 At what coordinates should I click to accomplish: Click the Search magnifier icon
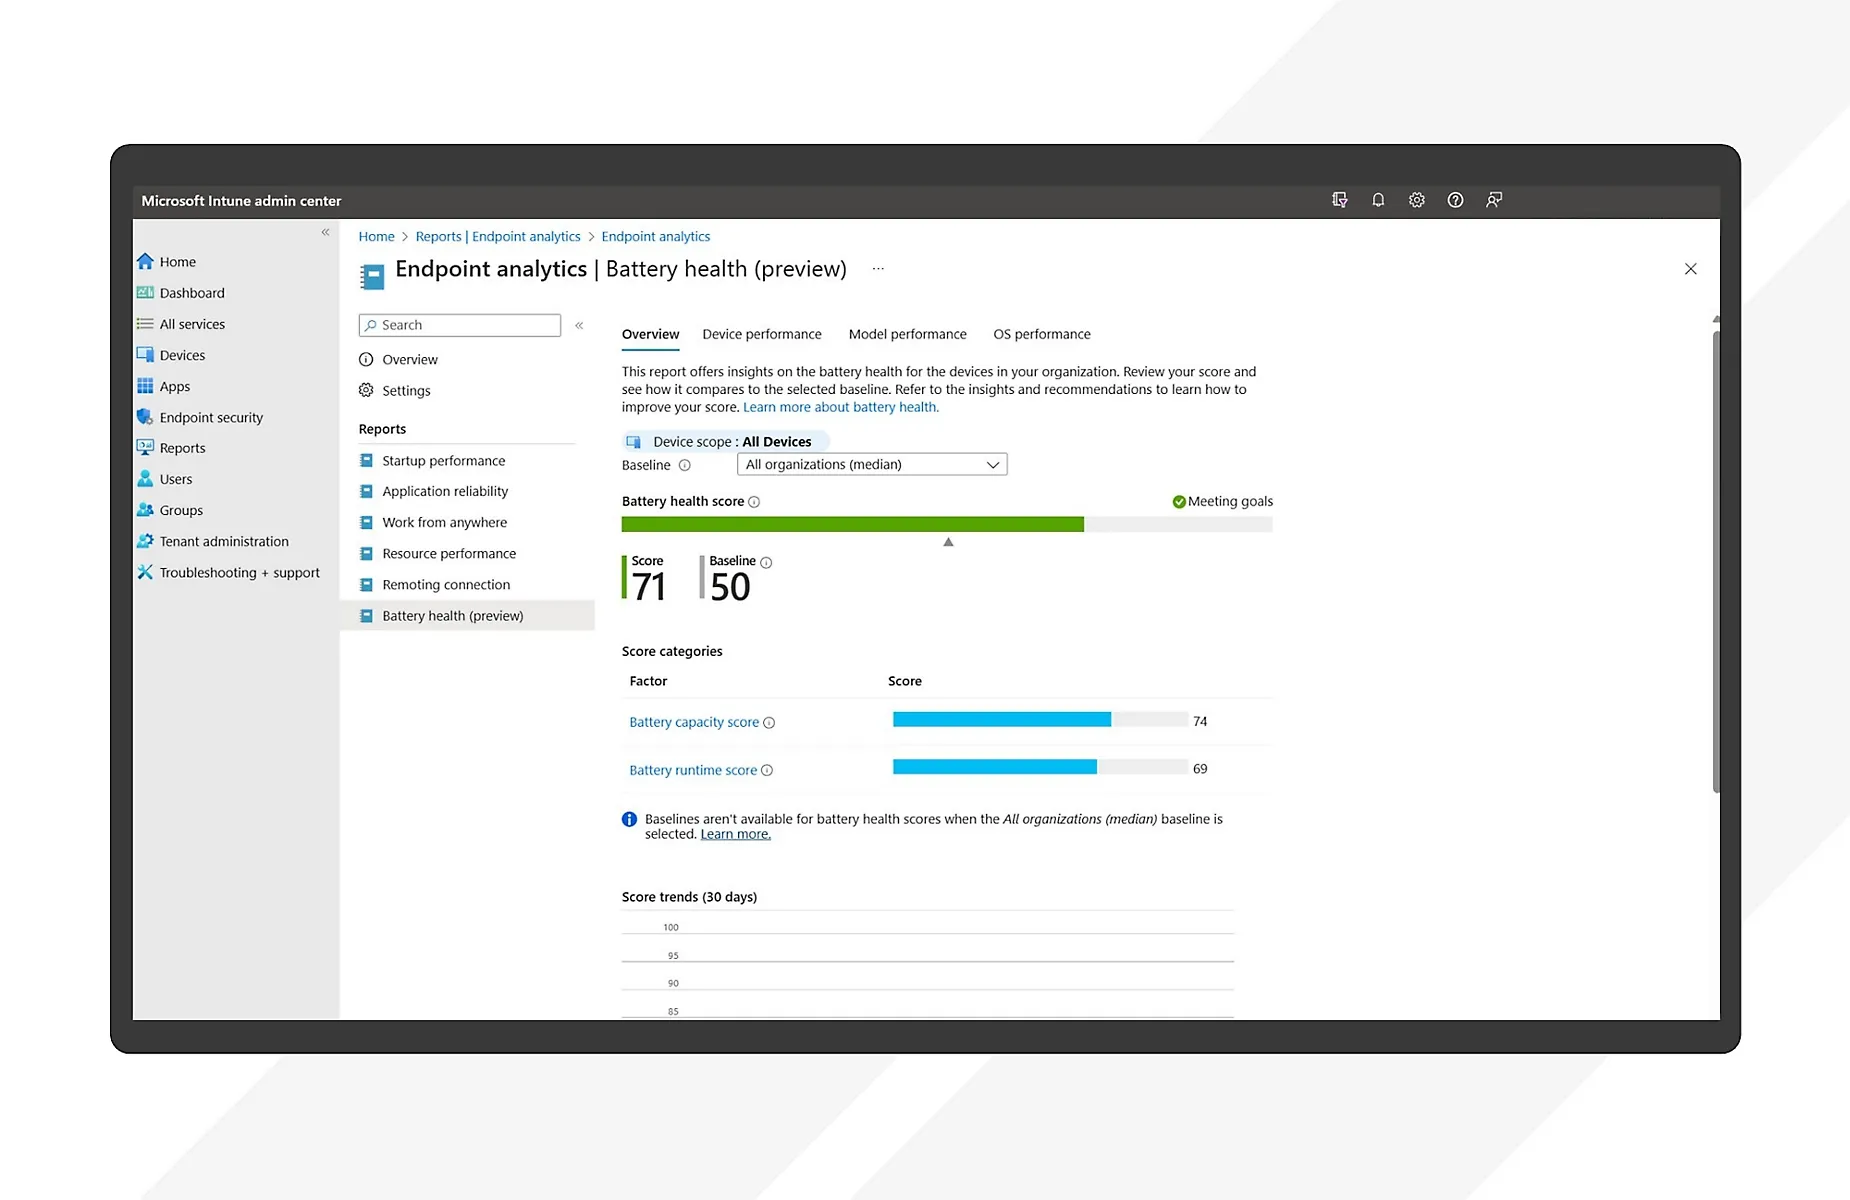coord(371,325)
